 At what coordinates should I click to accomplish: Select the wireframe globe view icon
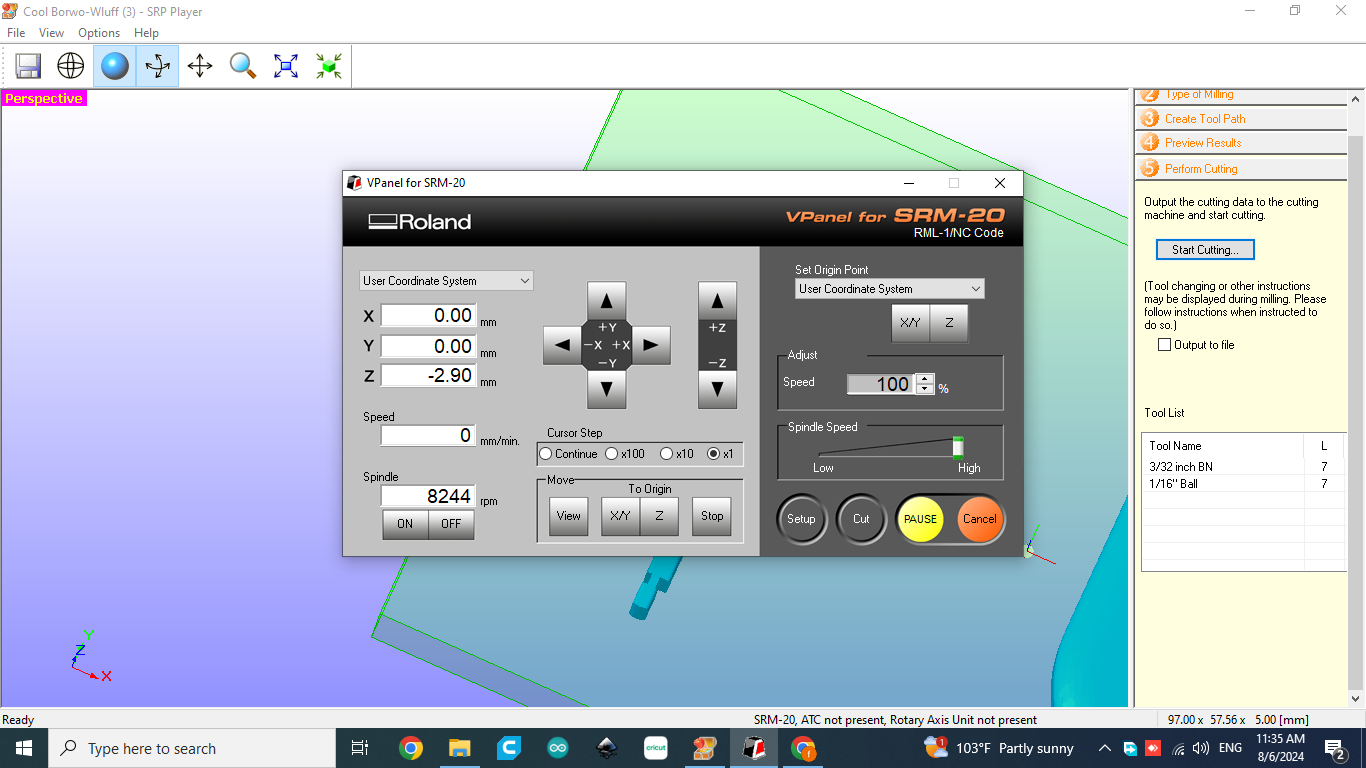tap(71, 66)
